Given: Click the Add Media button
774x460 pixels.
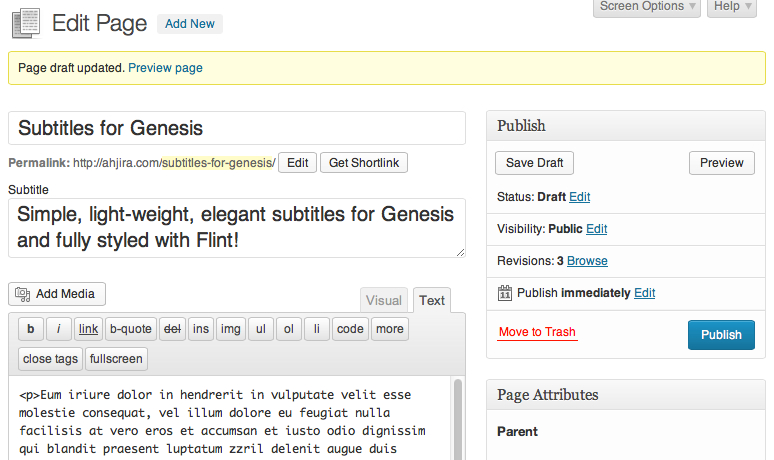Looking at the screenshot, I should (x=57, y=294).
